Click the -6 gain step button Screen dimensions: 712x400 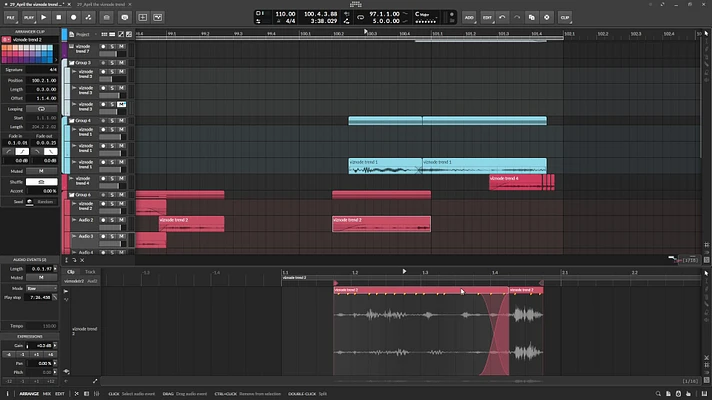tap(9, 355)
